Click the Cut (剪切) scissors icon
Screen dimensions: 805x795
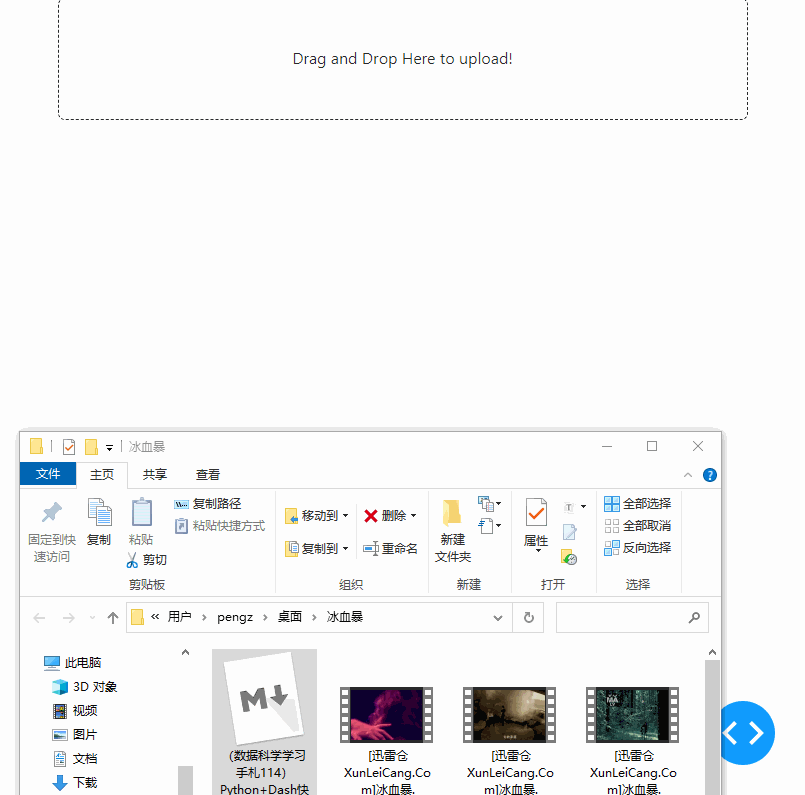tap(132, 560)
